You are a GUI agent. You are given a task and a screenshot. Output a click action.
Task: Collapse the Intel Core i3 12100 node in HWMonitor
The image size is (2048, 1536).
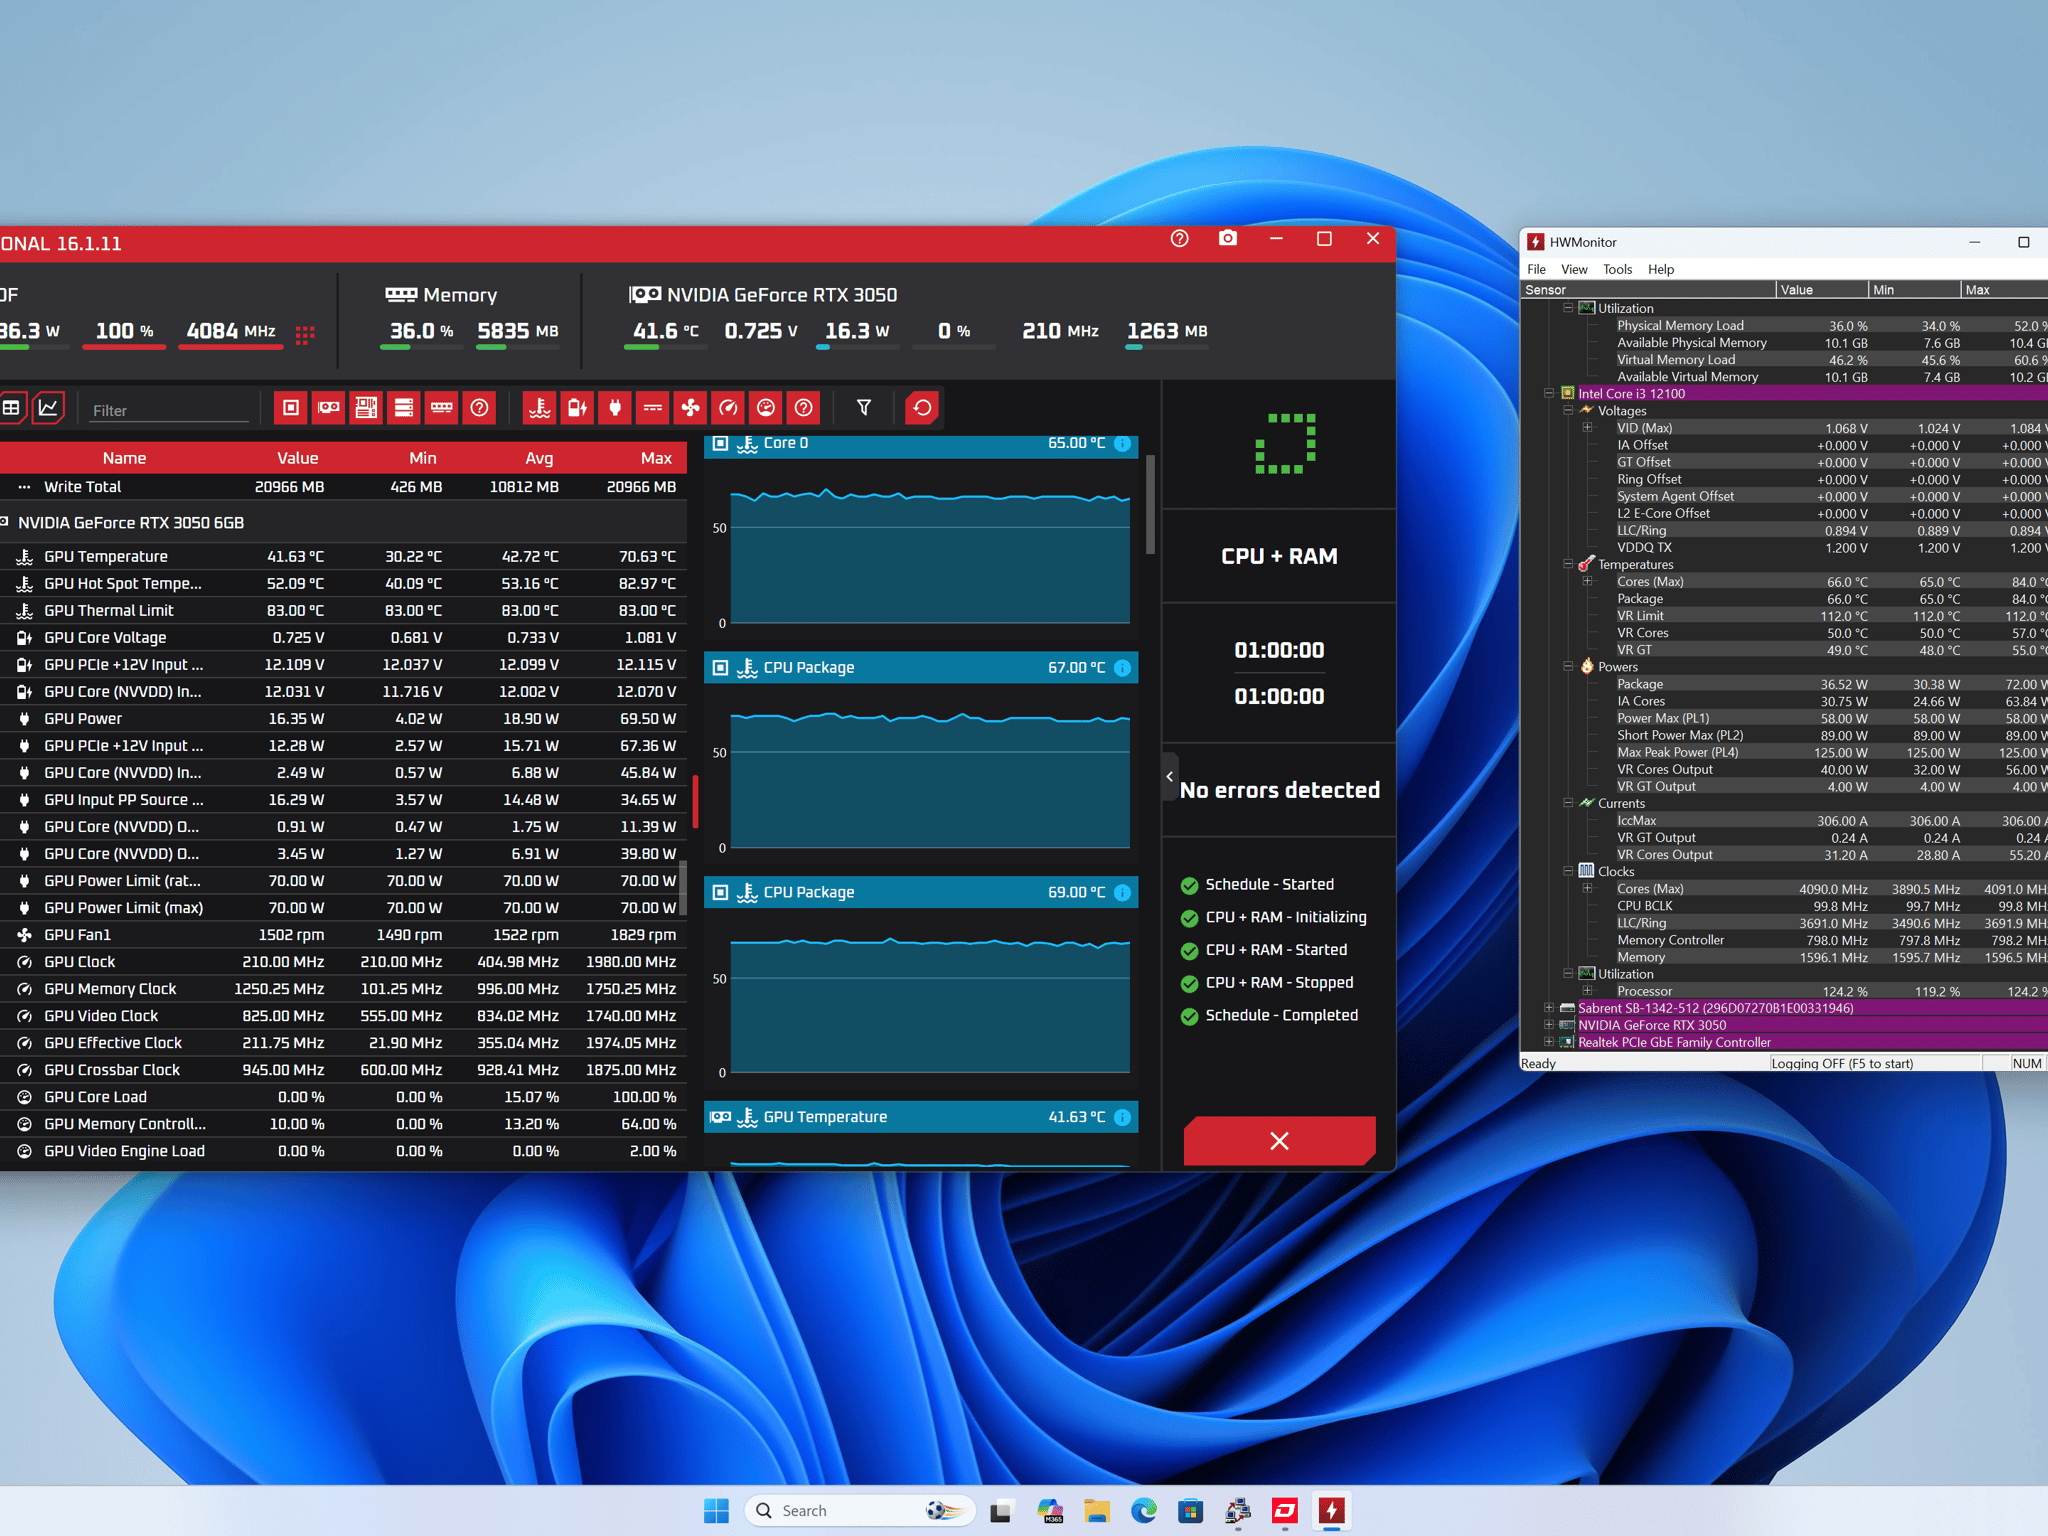1549,394
